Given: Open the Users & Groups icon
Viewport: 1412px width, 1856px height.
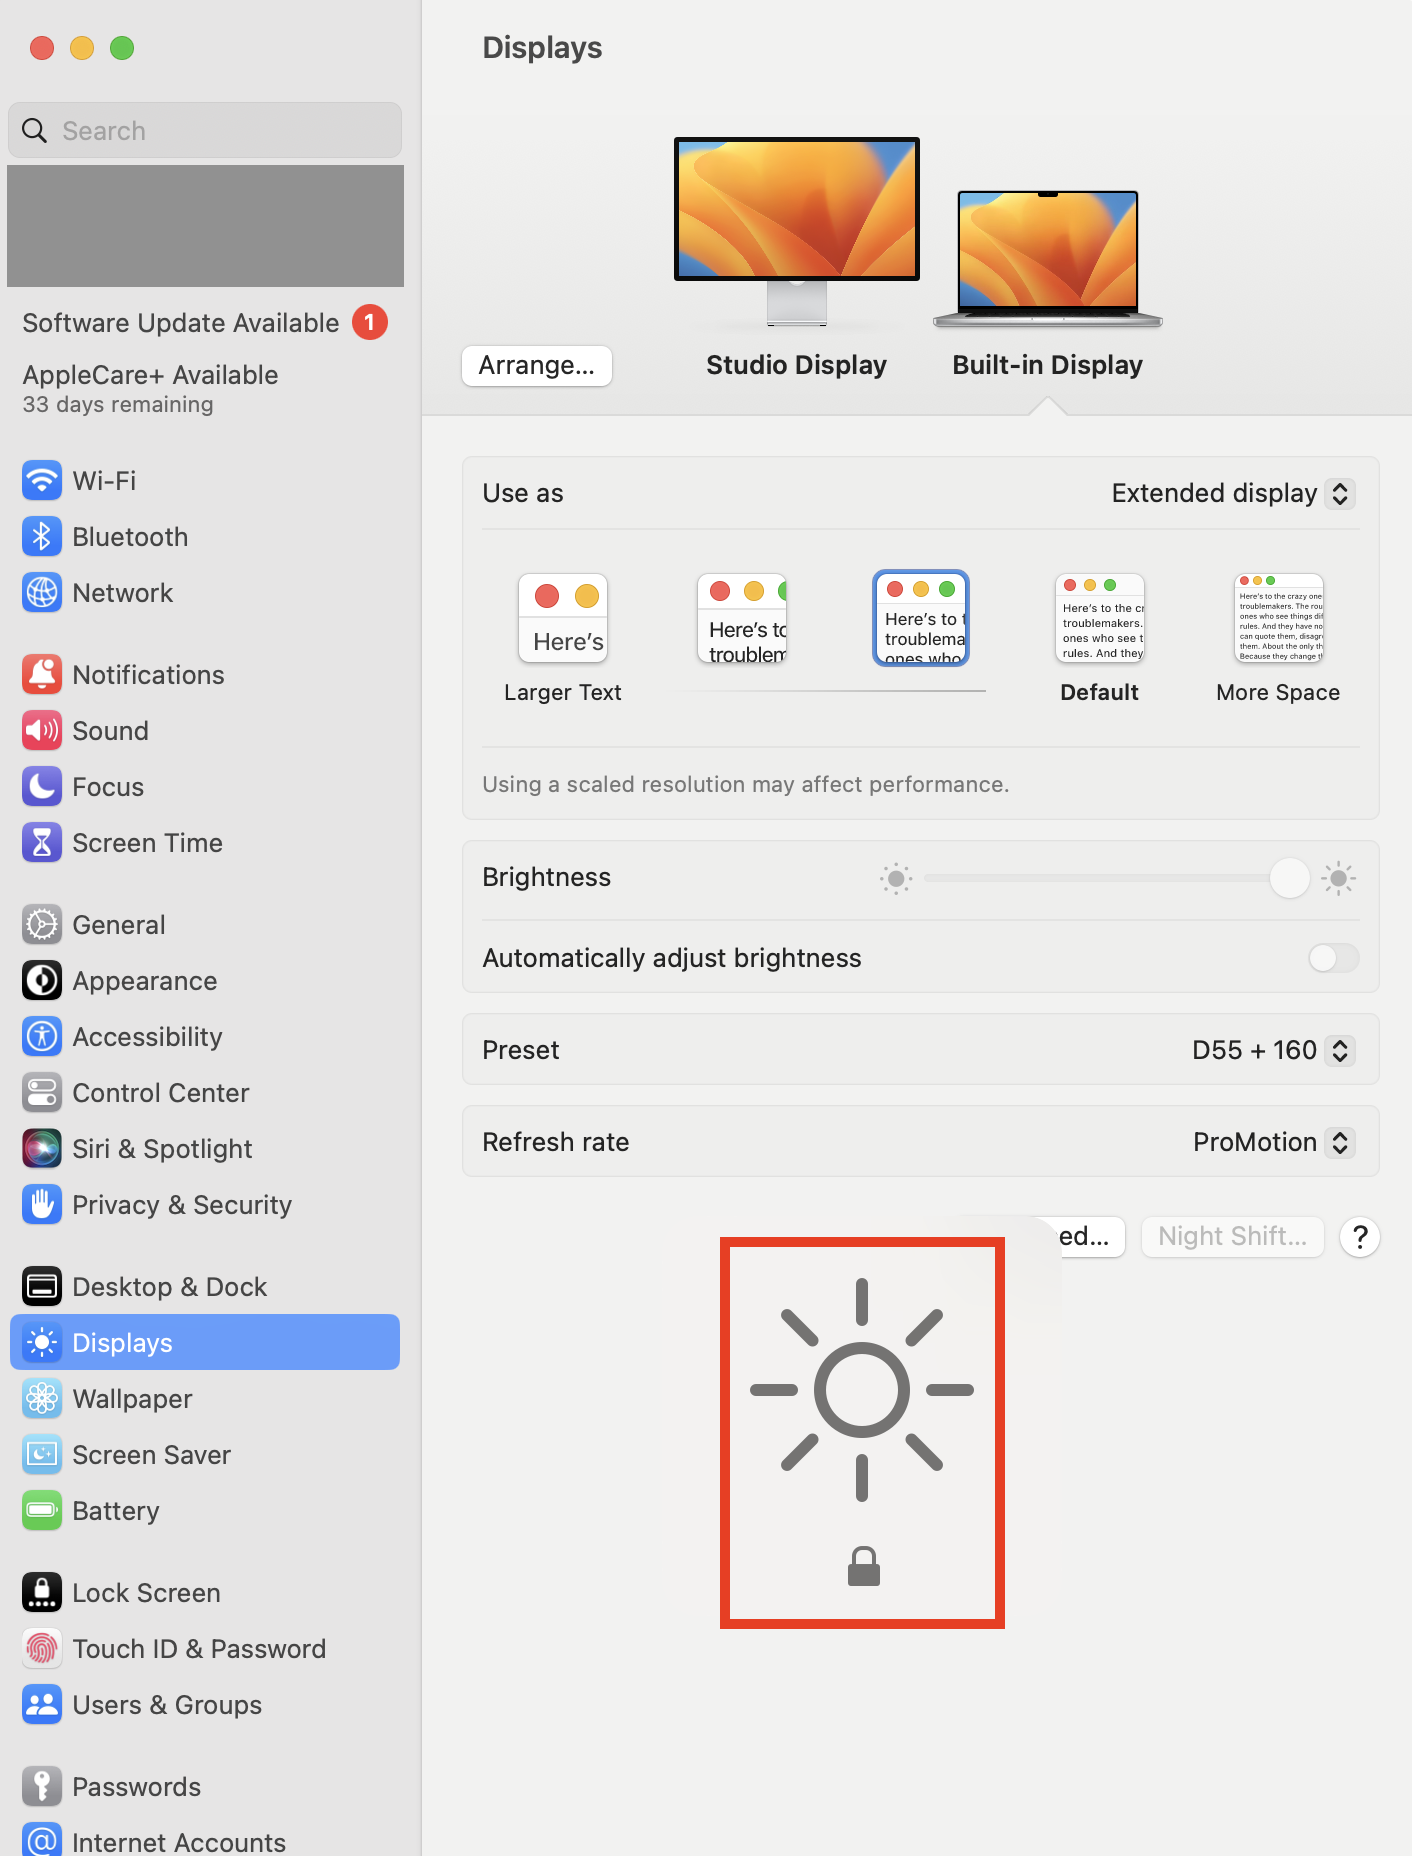Looking at the screenshot, I should point(42,1705).
